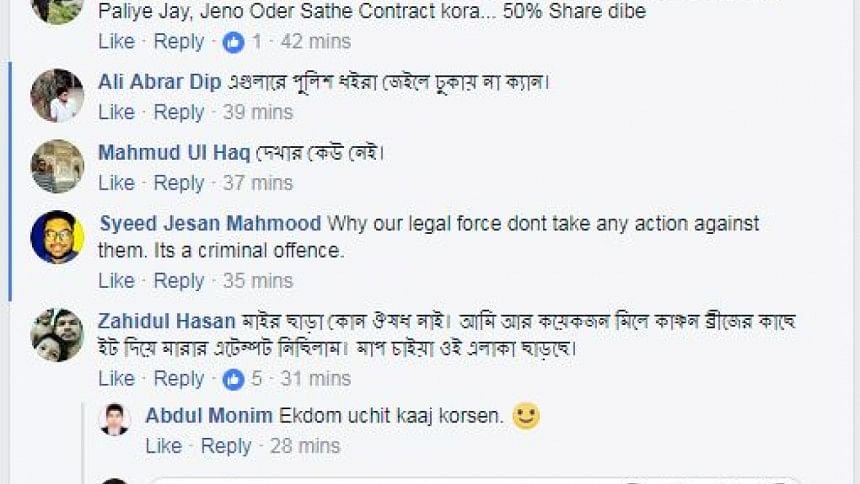
Task: Reply to the top comment posted 42 mins ago
Action: (x=179, y=42)
